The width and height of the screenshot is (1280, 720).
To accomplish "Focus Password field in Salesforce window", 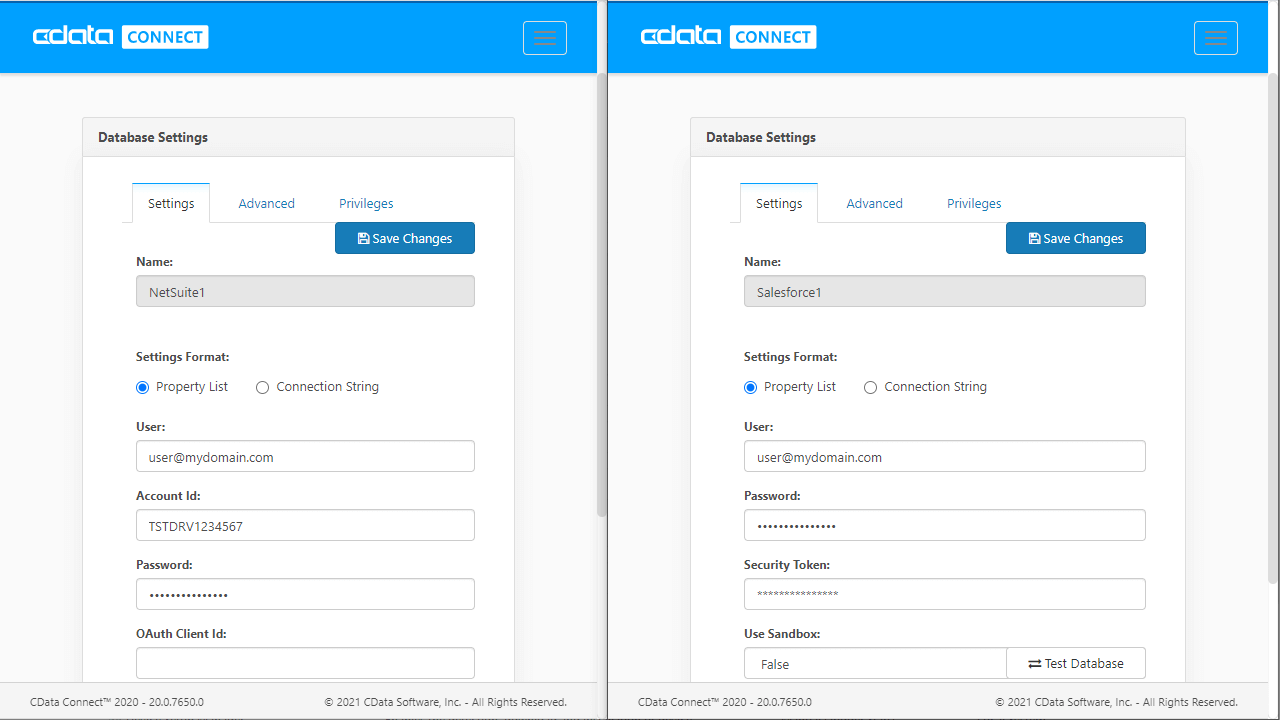I will 945,525.
